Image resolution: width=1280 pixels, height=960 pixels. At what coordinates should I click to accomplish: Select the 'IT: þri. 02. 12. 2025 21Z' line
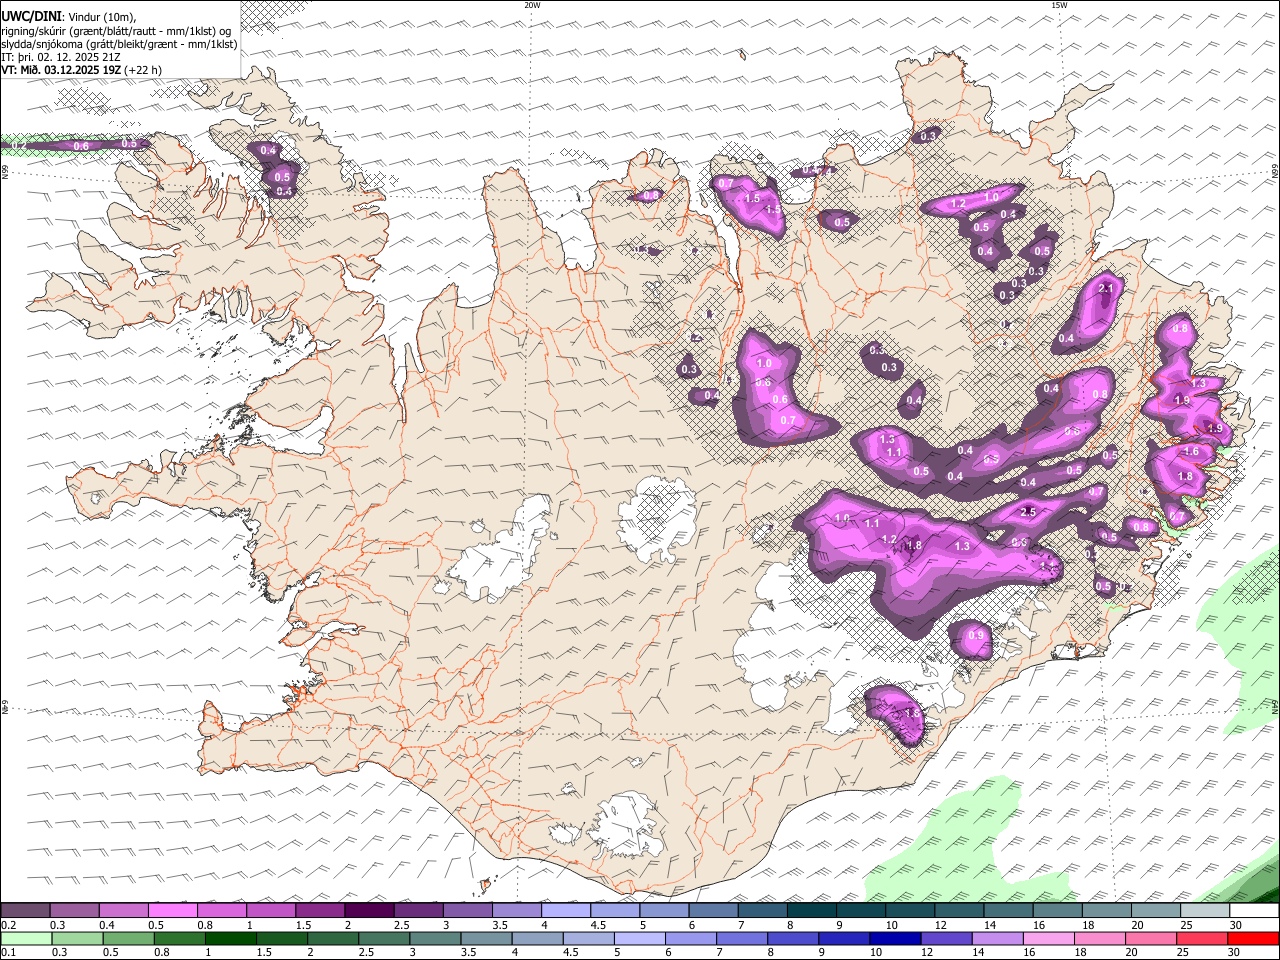point(61,57)
